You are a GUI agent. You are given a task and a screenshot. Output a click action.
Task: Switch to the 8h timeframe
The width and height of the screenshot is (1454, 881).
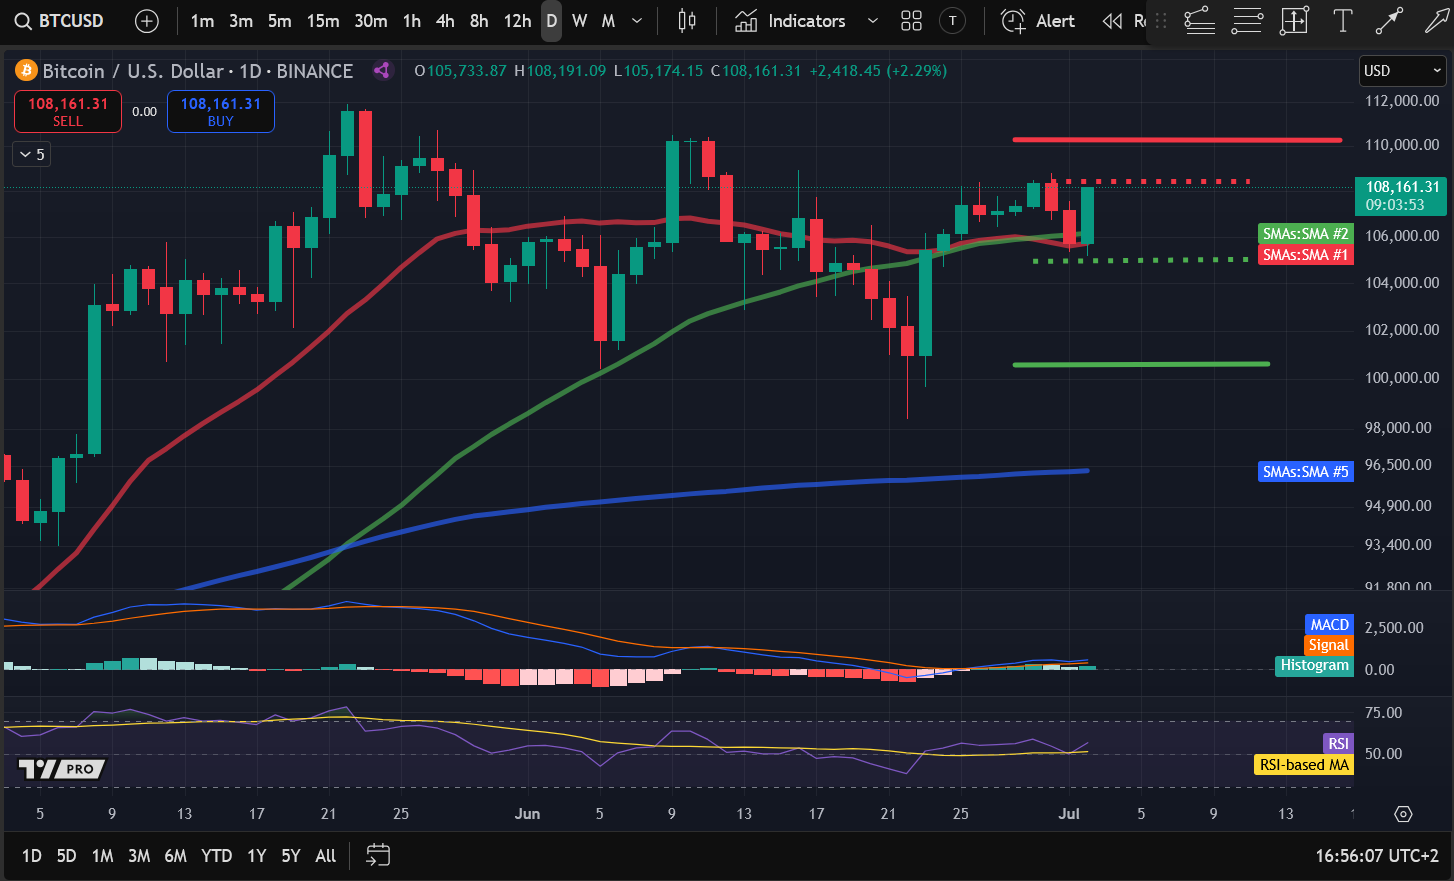479,21
